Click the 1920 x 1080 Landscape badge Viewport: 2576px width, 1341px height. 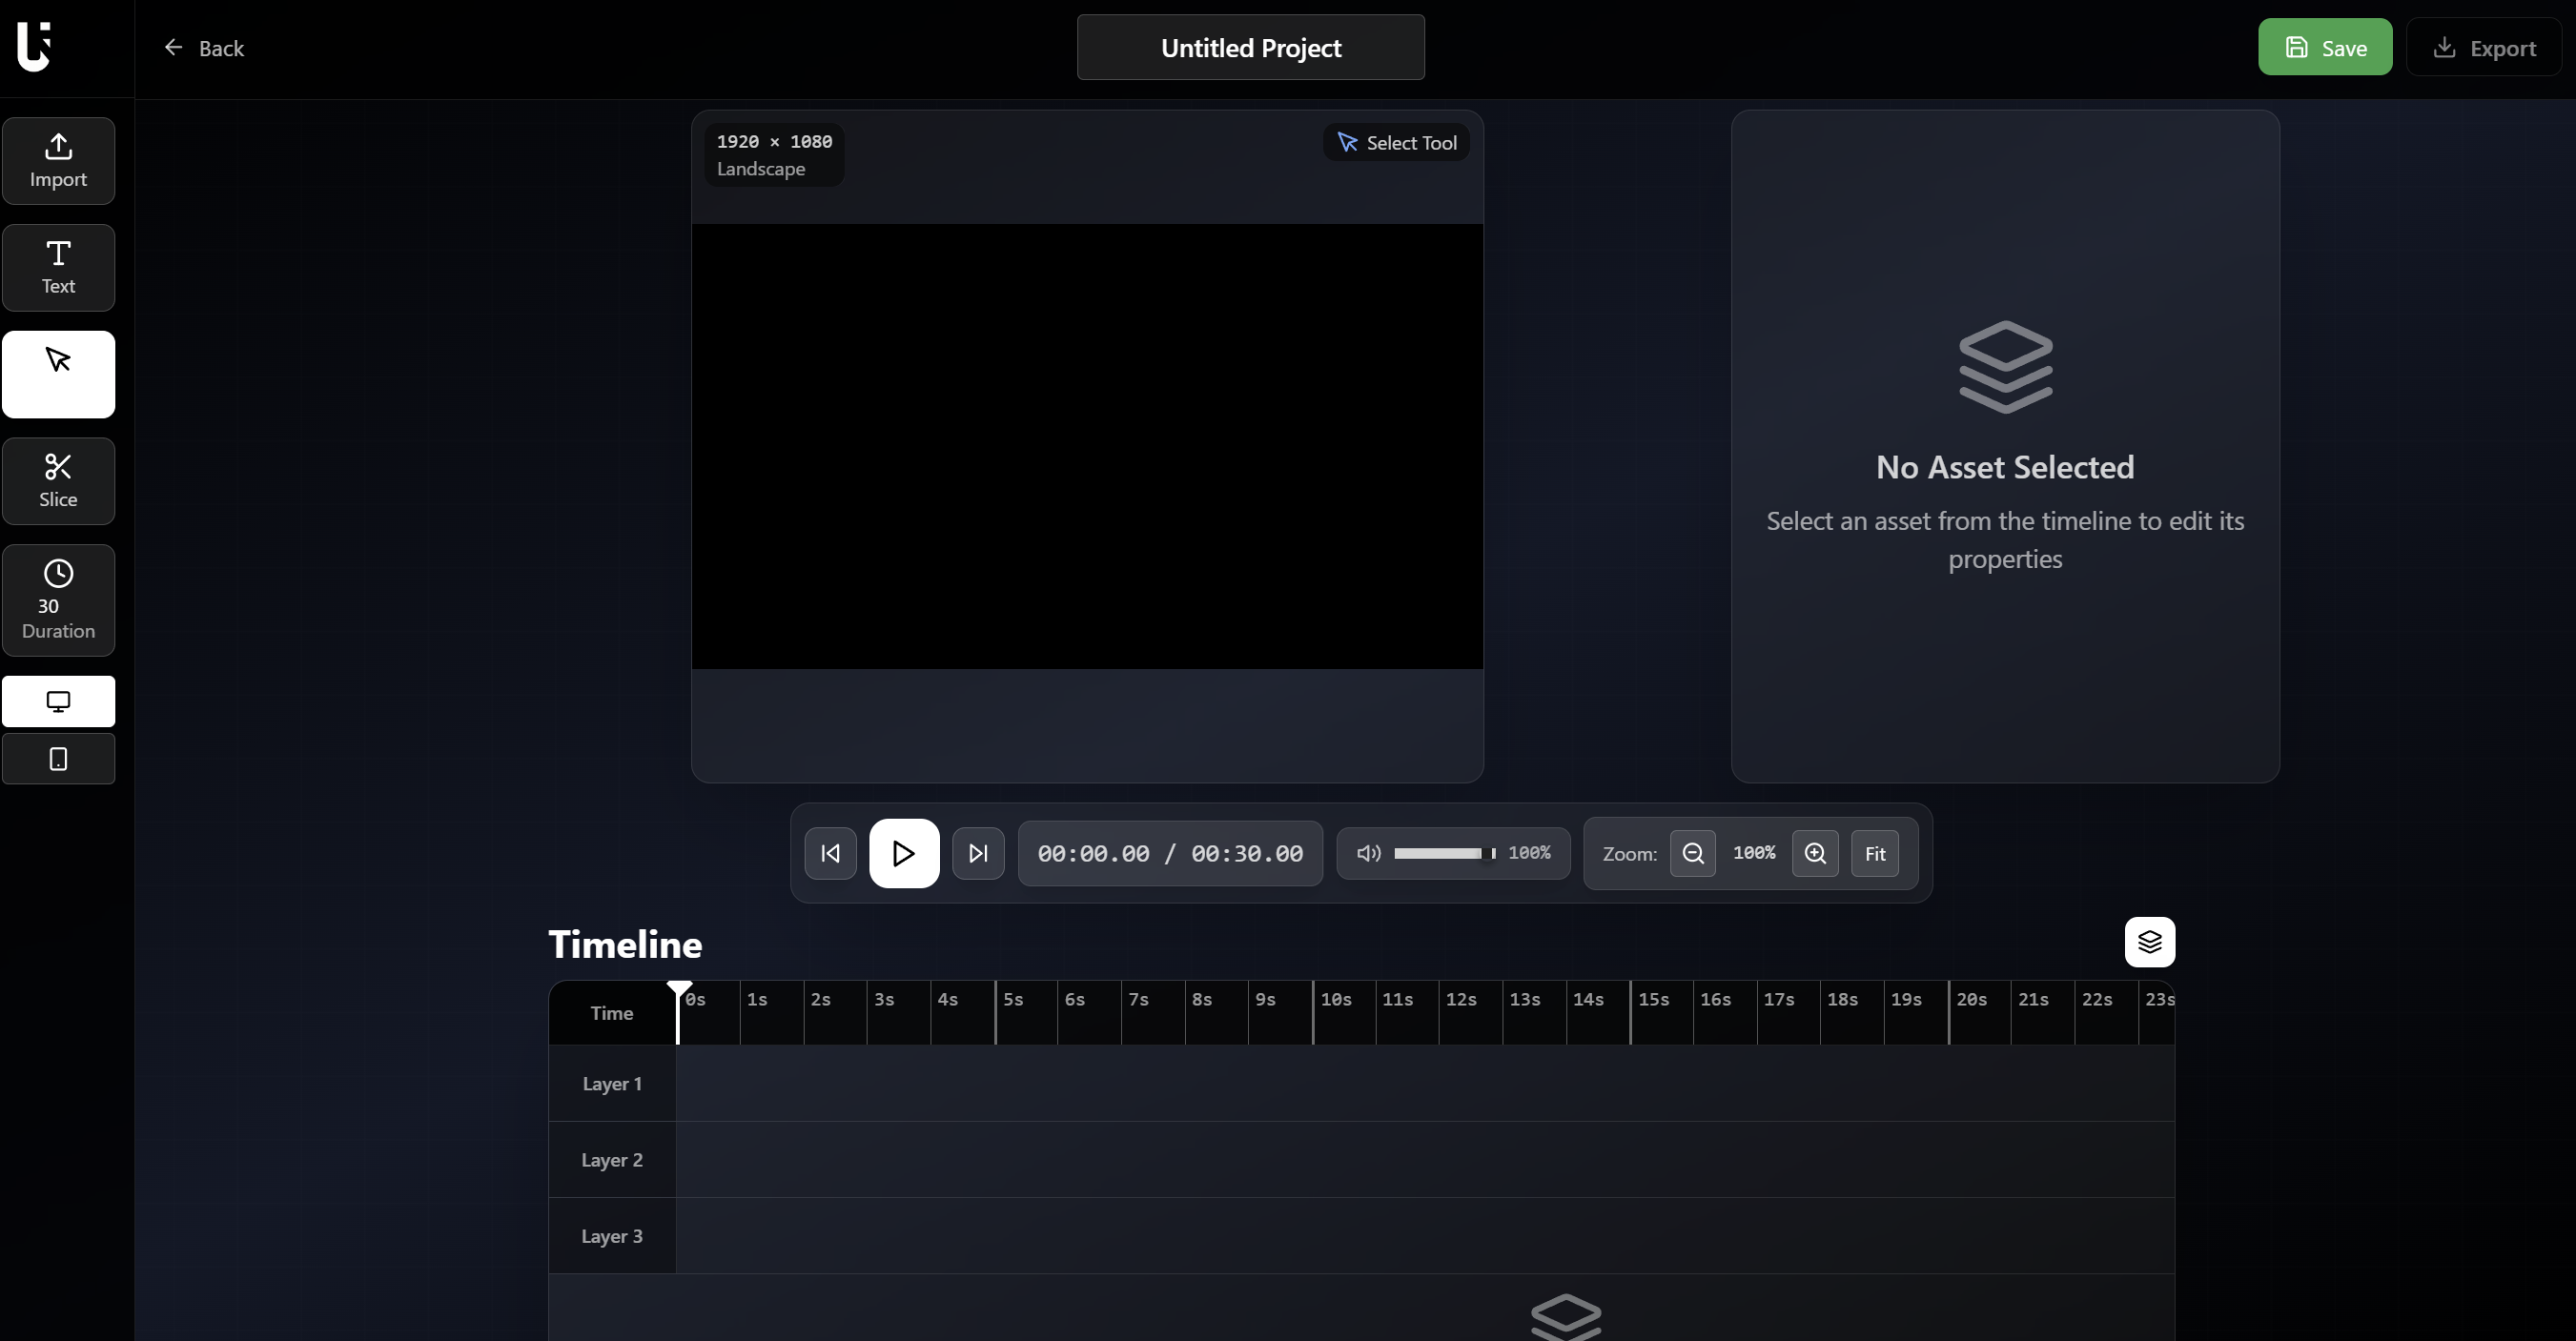773,155
